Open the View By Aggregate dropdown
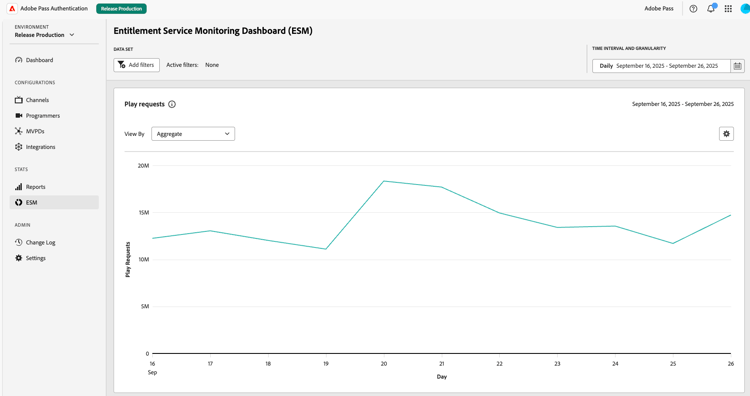The image size is (750, 396). coord(193,134)
